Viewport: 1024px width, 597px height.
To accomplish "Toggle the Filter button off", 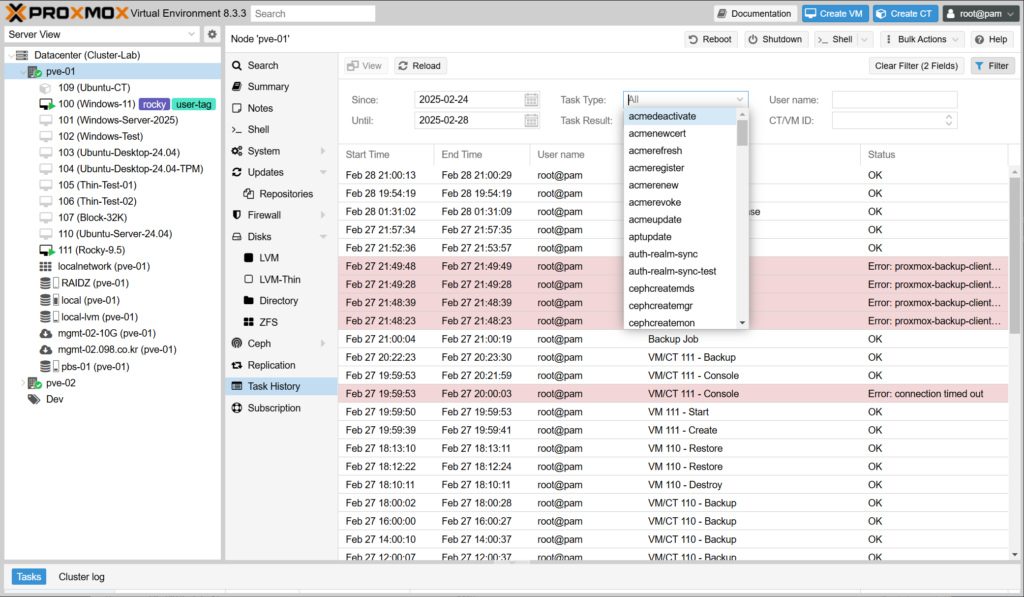I will tap(992, 66).
